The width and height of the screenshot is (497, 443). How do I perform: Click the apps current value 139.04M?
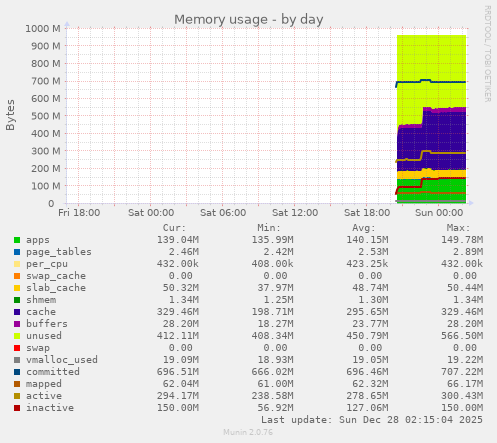178,240
